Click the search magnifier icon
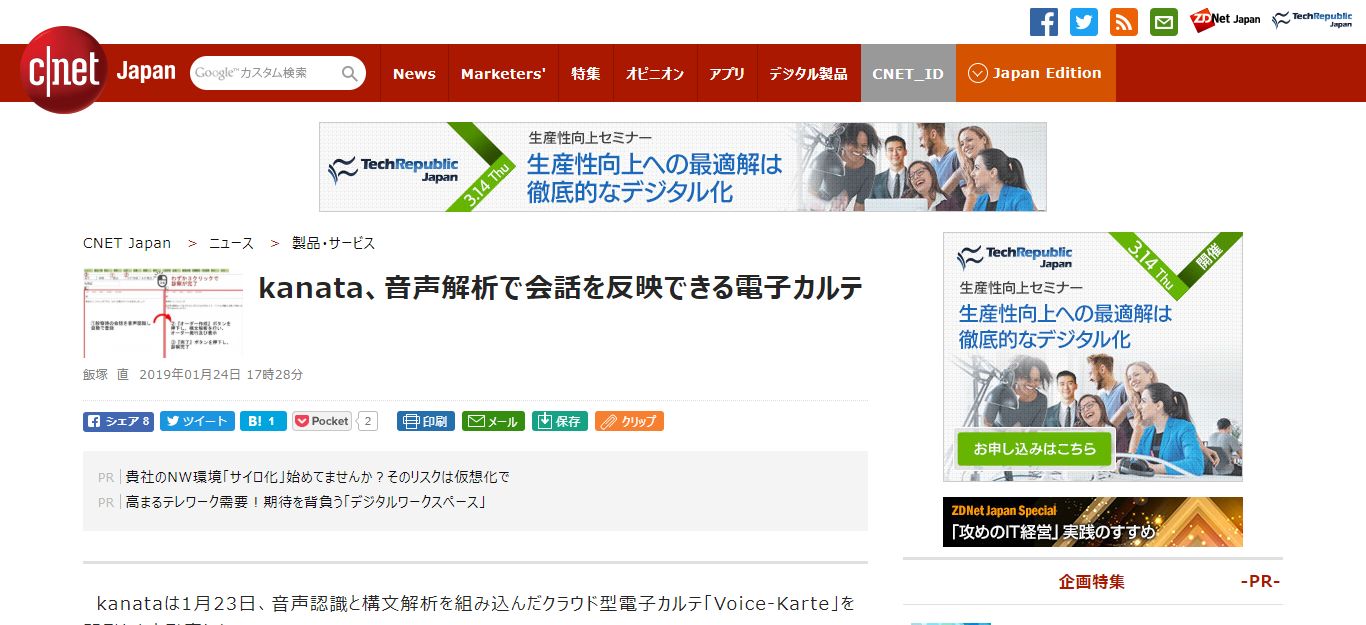The image size is (1366, 625). point(349,73)
